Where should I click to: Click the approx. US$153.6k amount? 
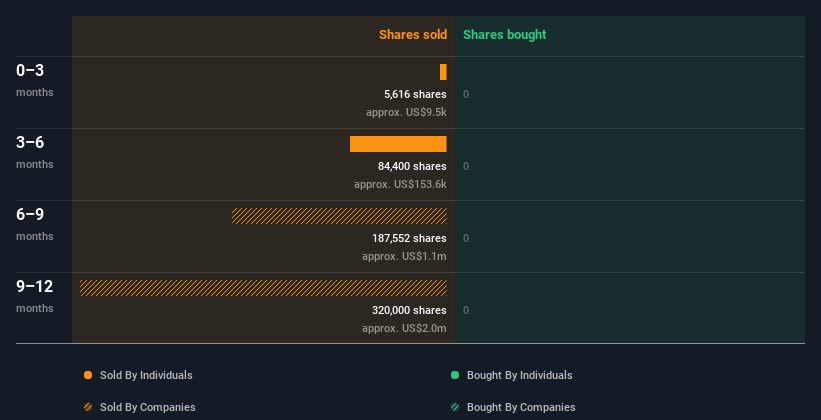(400, 184)
